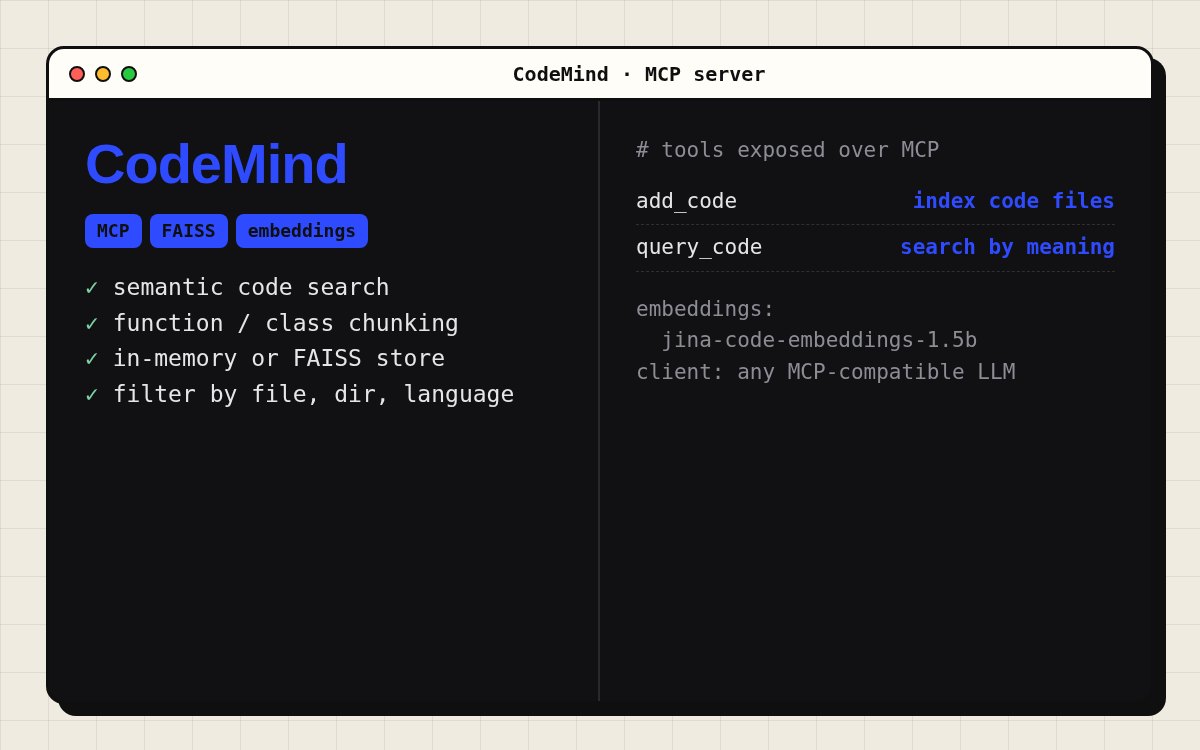
Task: Open the 'search by meaning' link
Action: [1007, 247]
